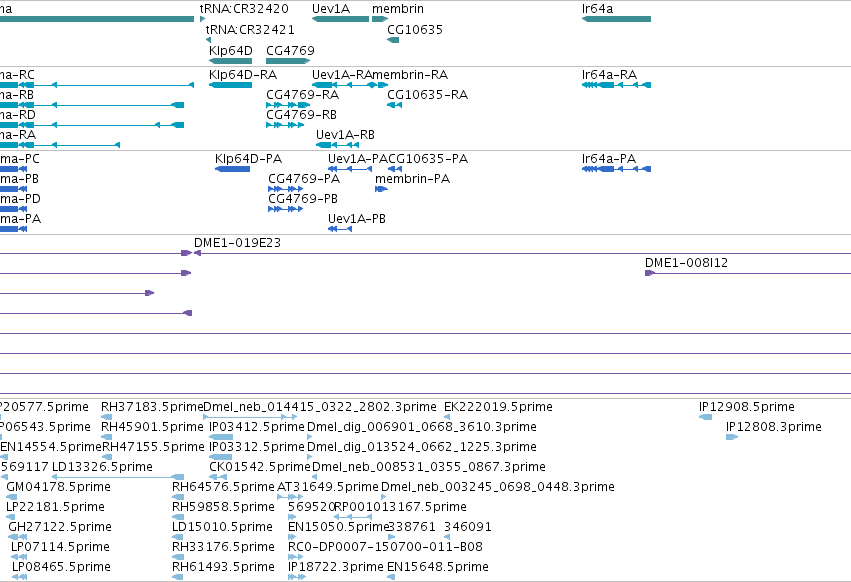
Task: Click the membrin gene arrow glyph
Action: (x=380, y=19)
